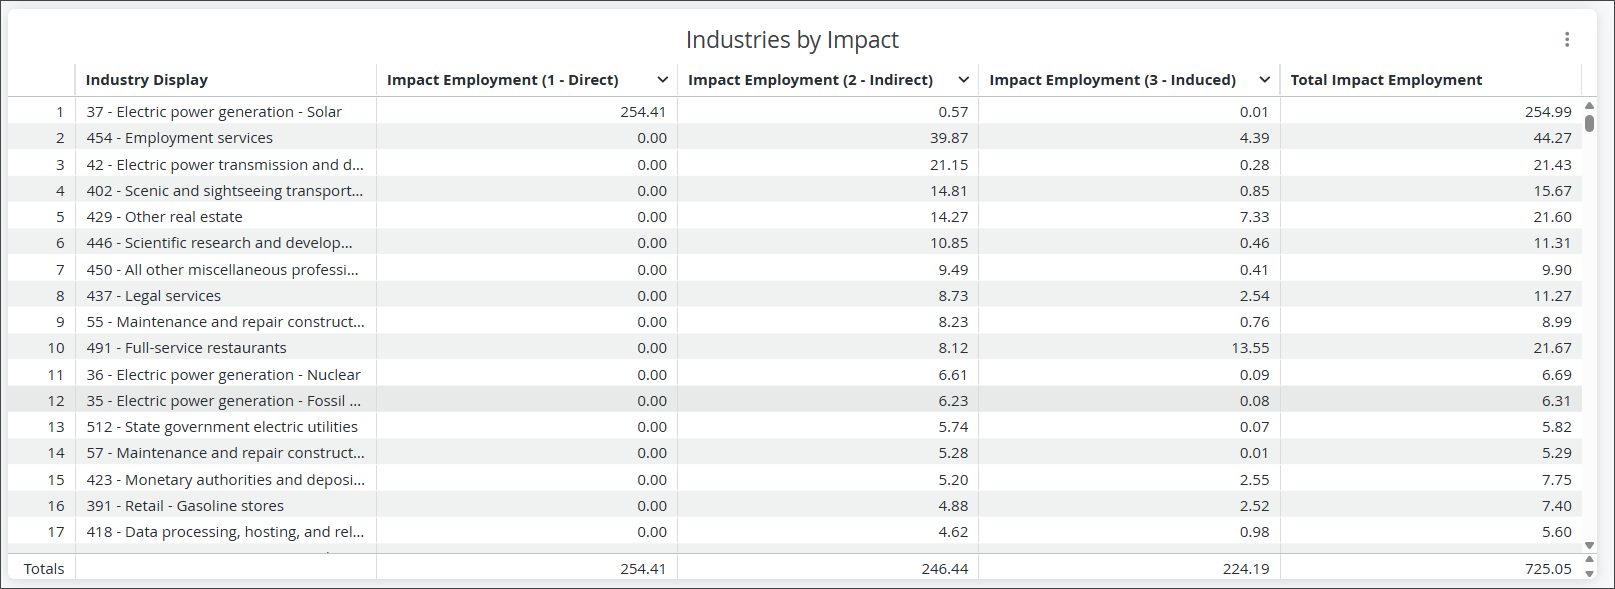Click table scrollbar down arrow

tap(1589, 546)
